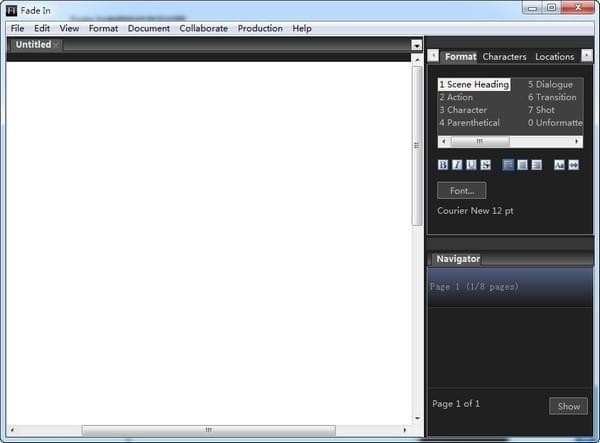Screen dimensions: 600x443
Task: Toggle underline formatting button
Action: click(x=471, y=164)
